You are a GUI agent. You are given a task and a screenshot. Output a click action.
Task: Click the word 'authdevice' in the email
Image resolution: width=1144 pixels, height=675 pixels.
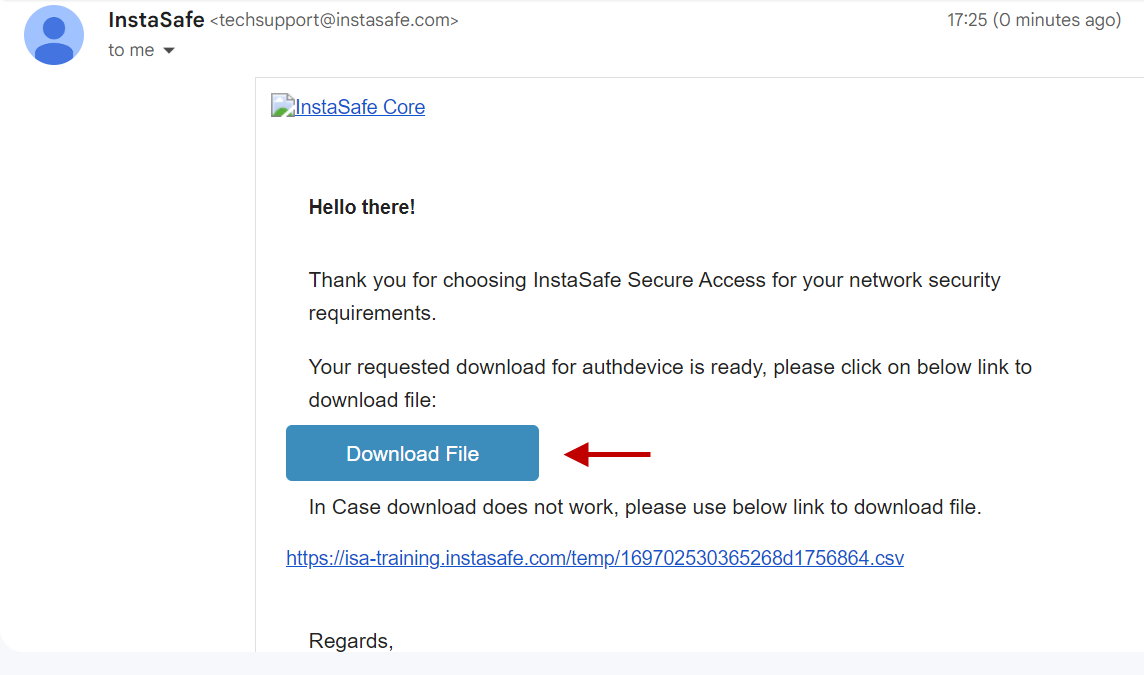(x=636, y=367)
